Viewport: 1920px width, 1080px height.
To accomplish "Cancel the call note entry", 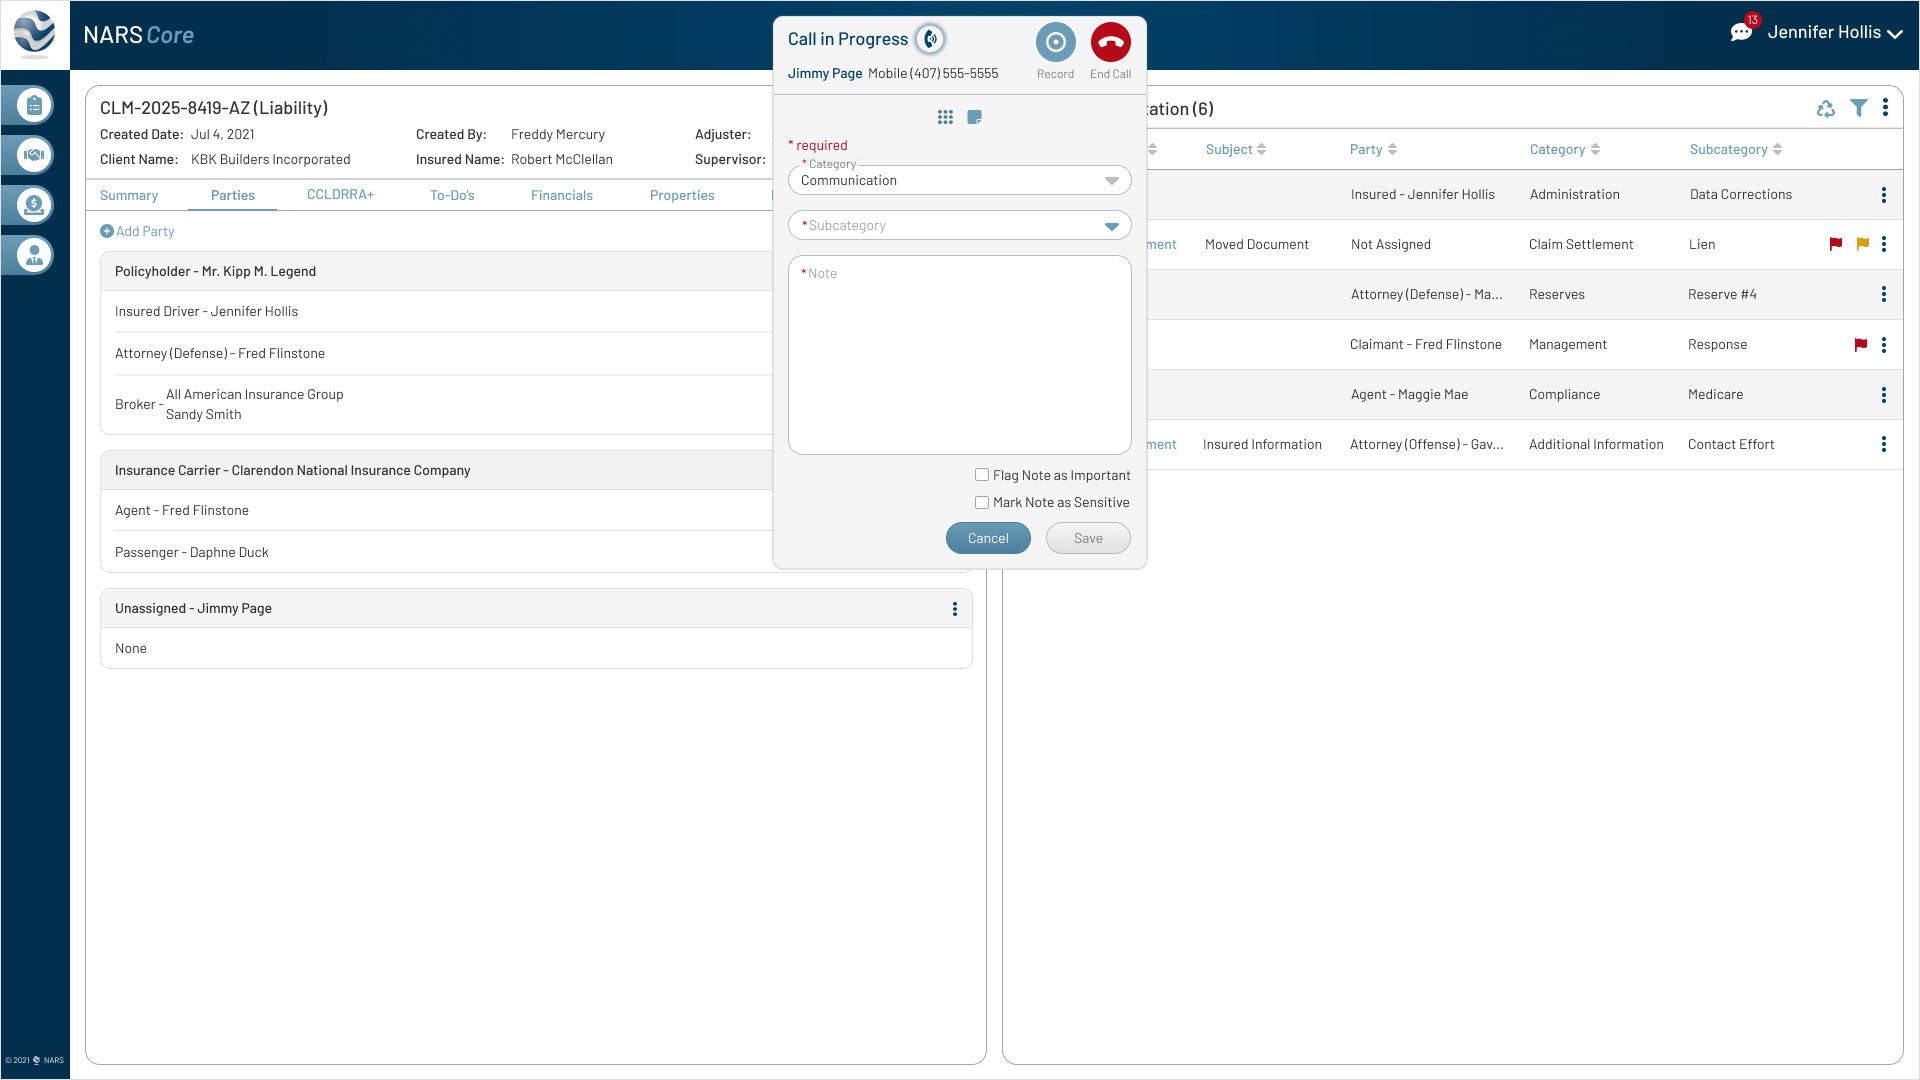I will pyautogui.click(x=988, y=538).
